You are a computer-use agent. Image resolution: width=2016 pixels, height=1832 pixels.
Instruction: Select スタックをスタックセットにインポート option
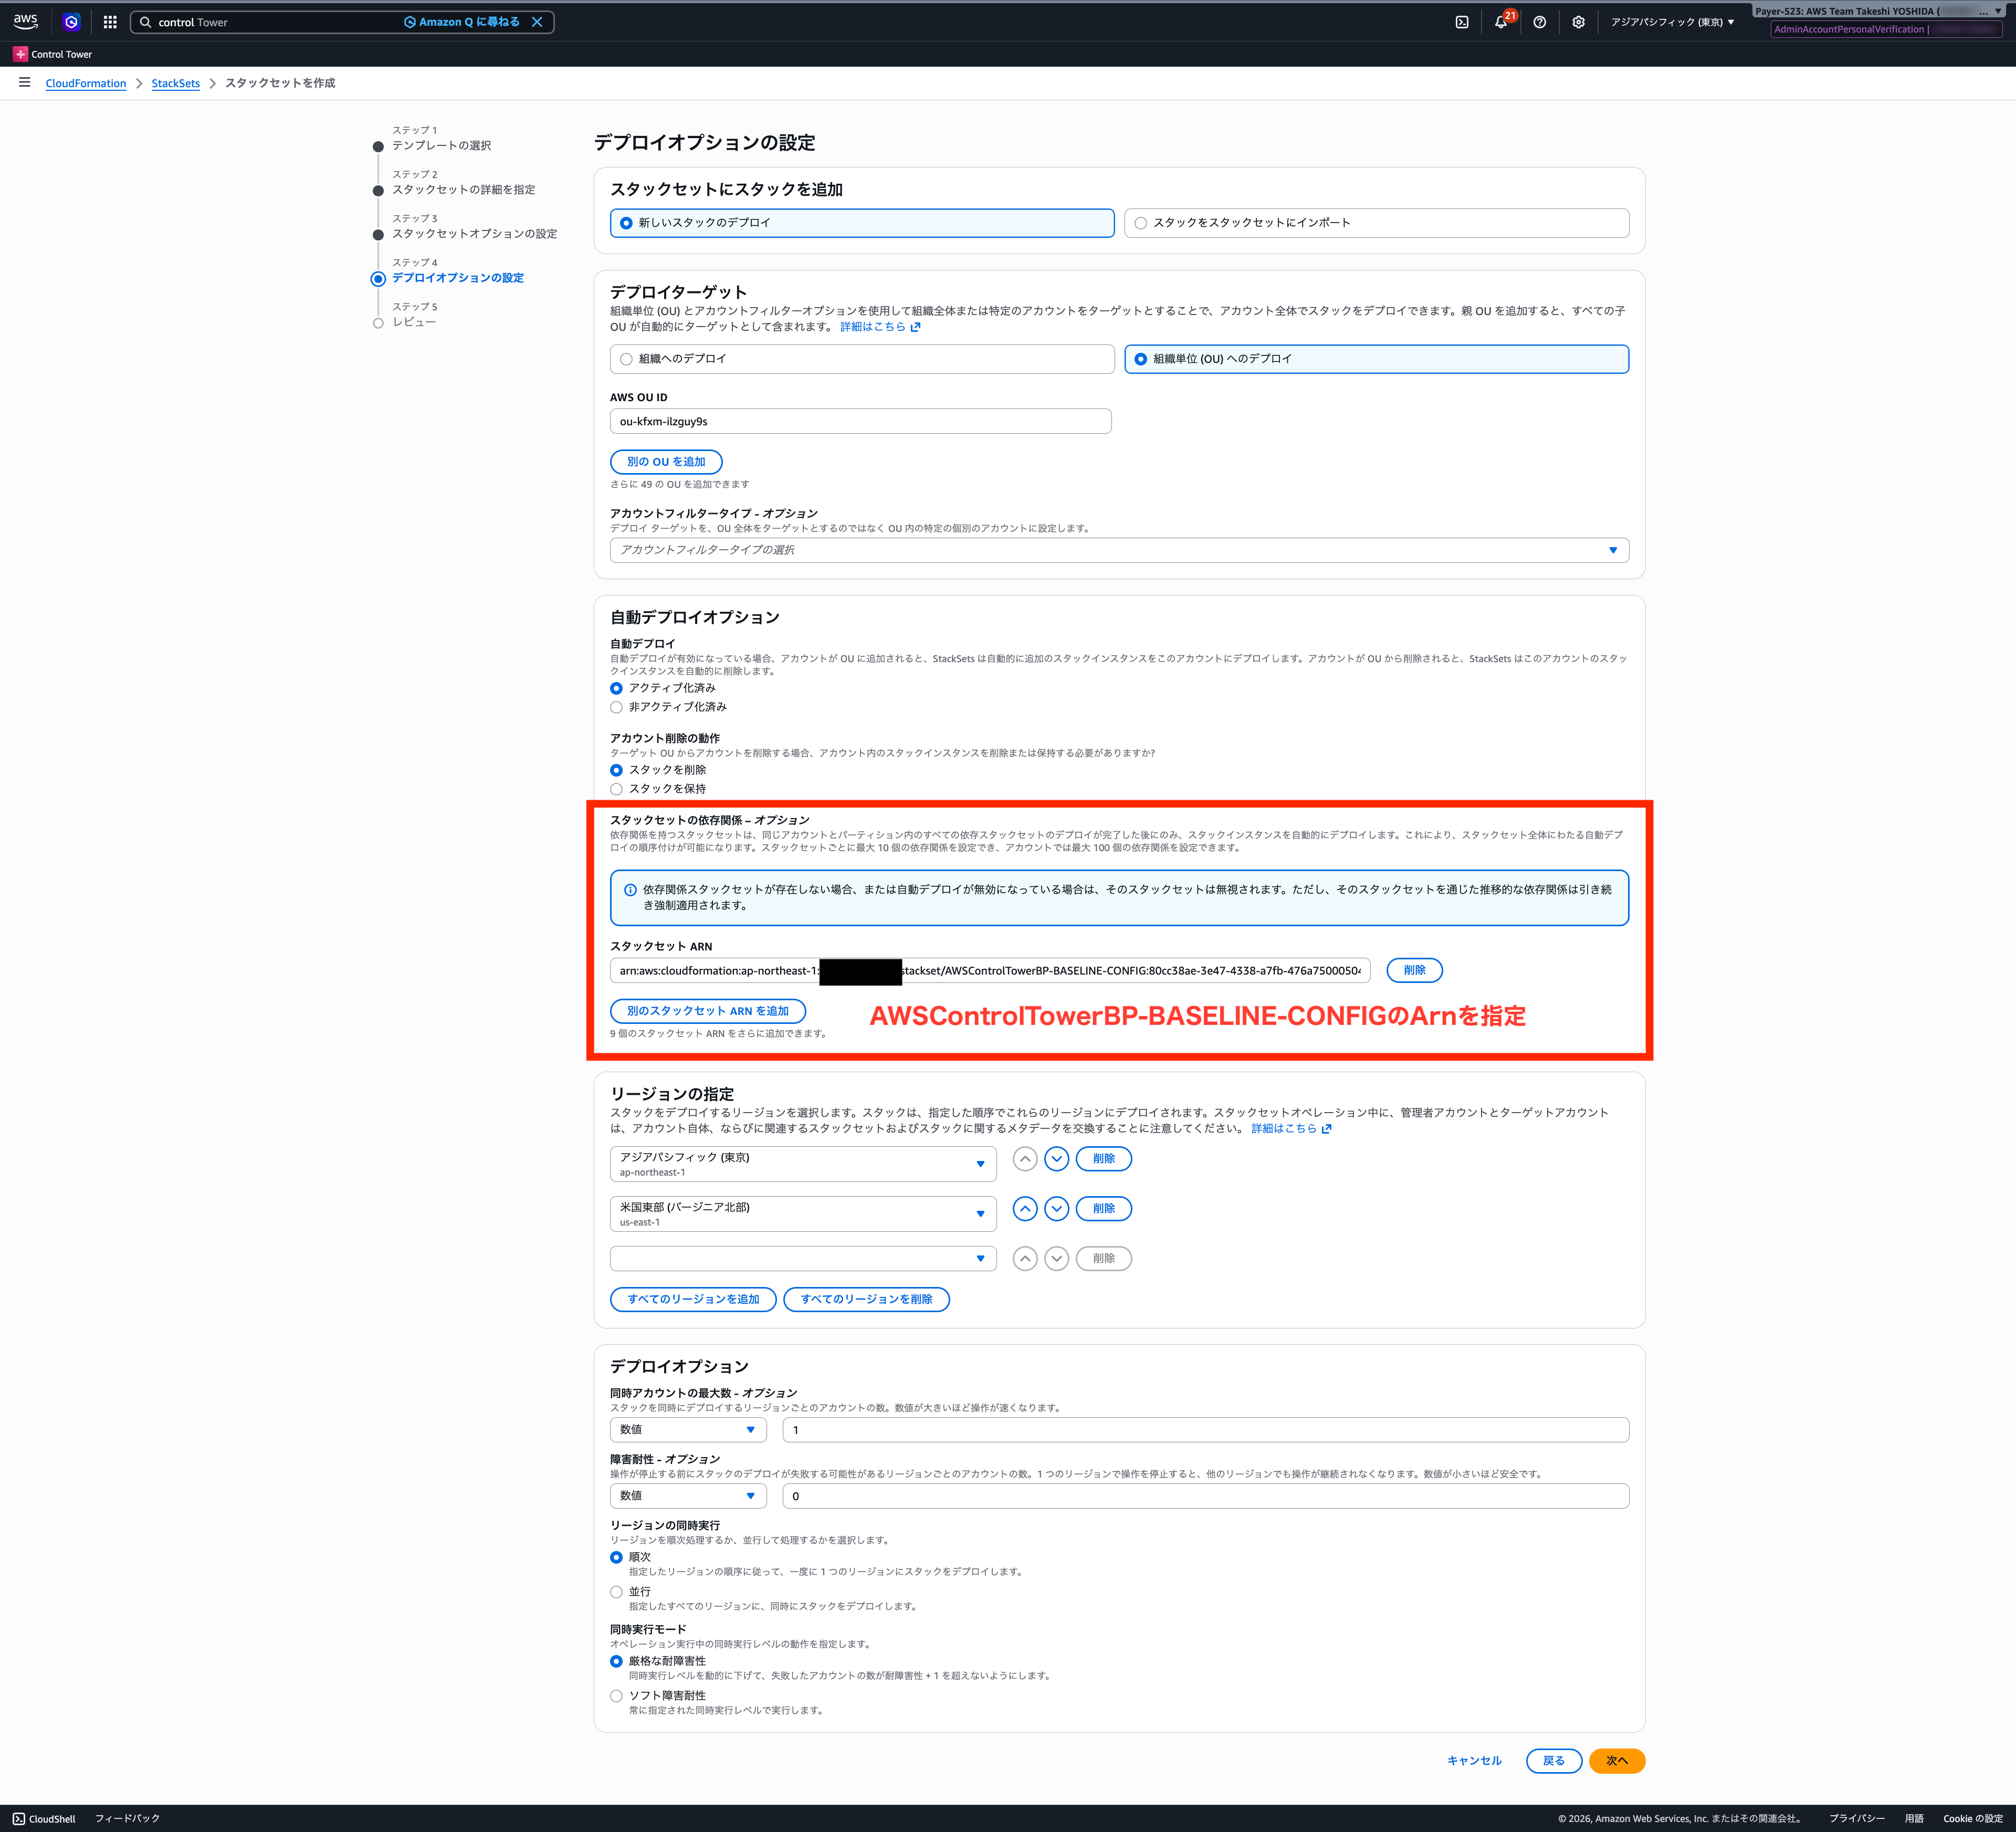[x=1376, y=223]
